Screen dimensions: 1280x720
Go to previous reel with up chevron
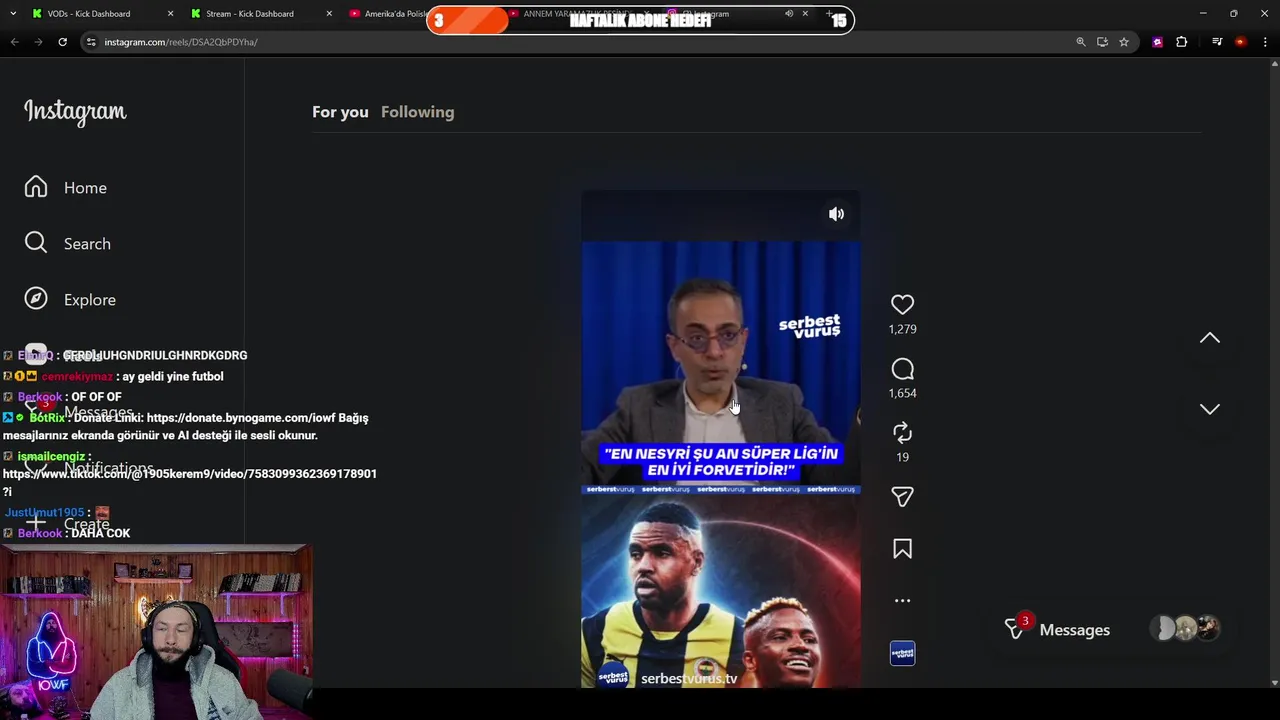point(1210,338)
